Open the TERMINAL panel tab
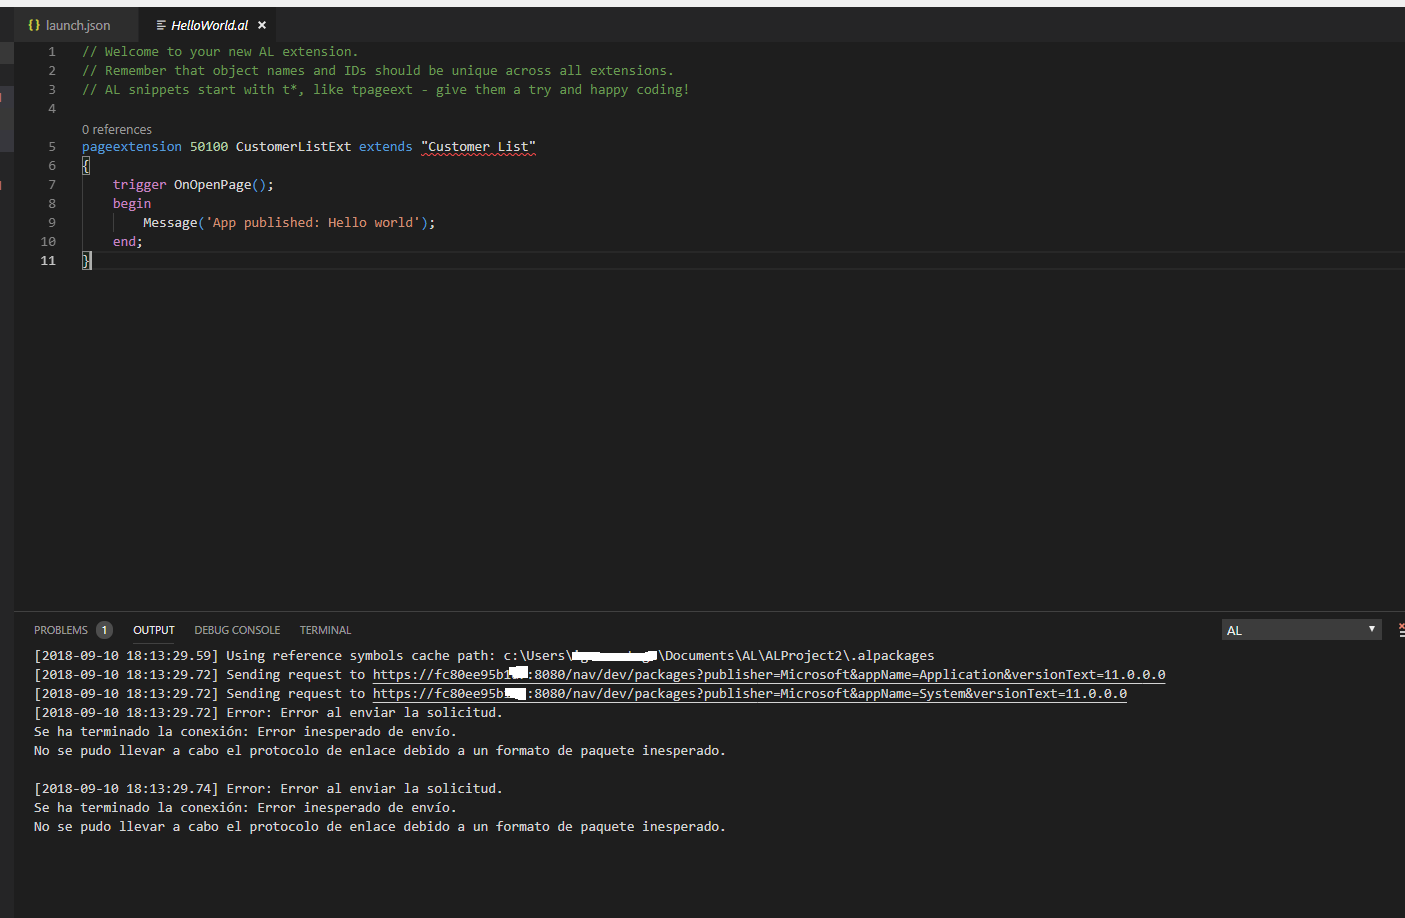 (325, 630)
